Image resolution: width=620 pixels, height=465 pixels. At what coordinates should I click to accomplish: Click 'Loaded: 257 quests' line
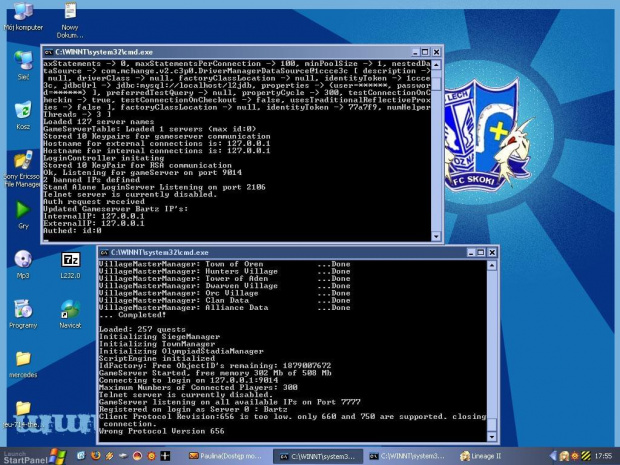142,329
